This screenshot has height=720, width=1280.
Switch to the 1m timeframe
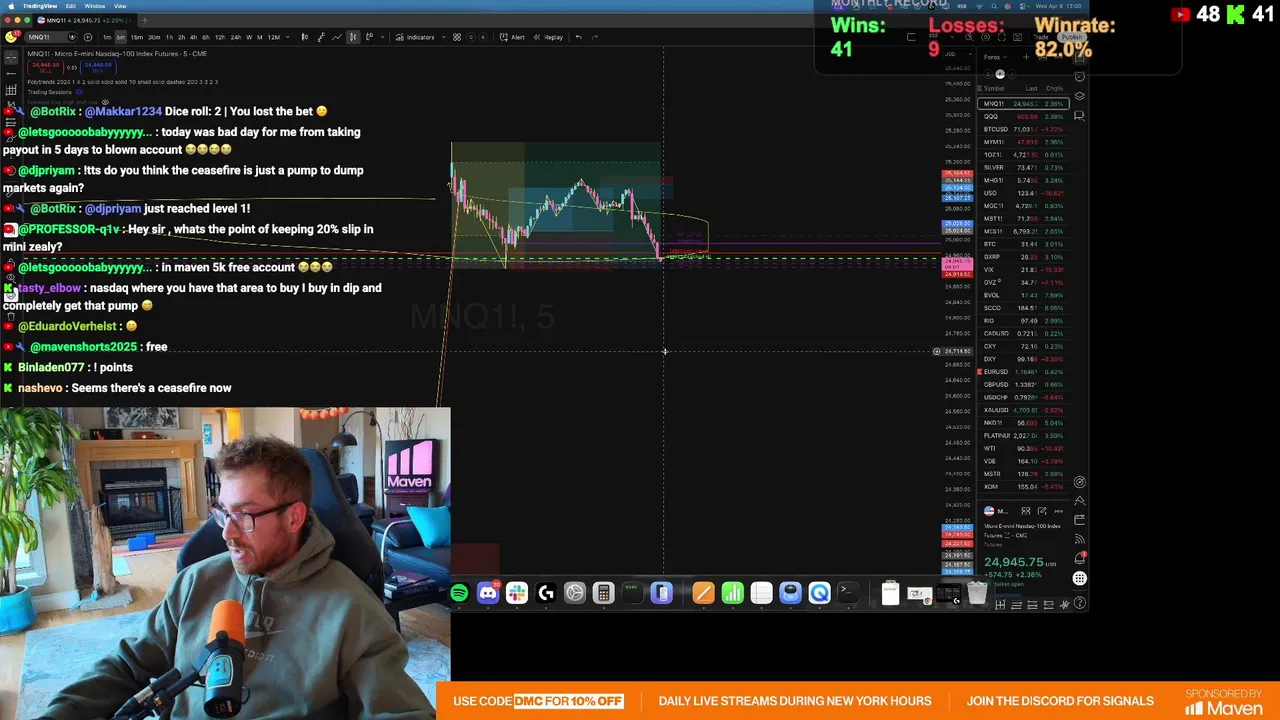click(x=107, y=37)
